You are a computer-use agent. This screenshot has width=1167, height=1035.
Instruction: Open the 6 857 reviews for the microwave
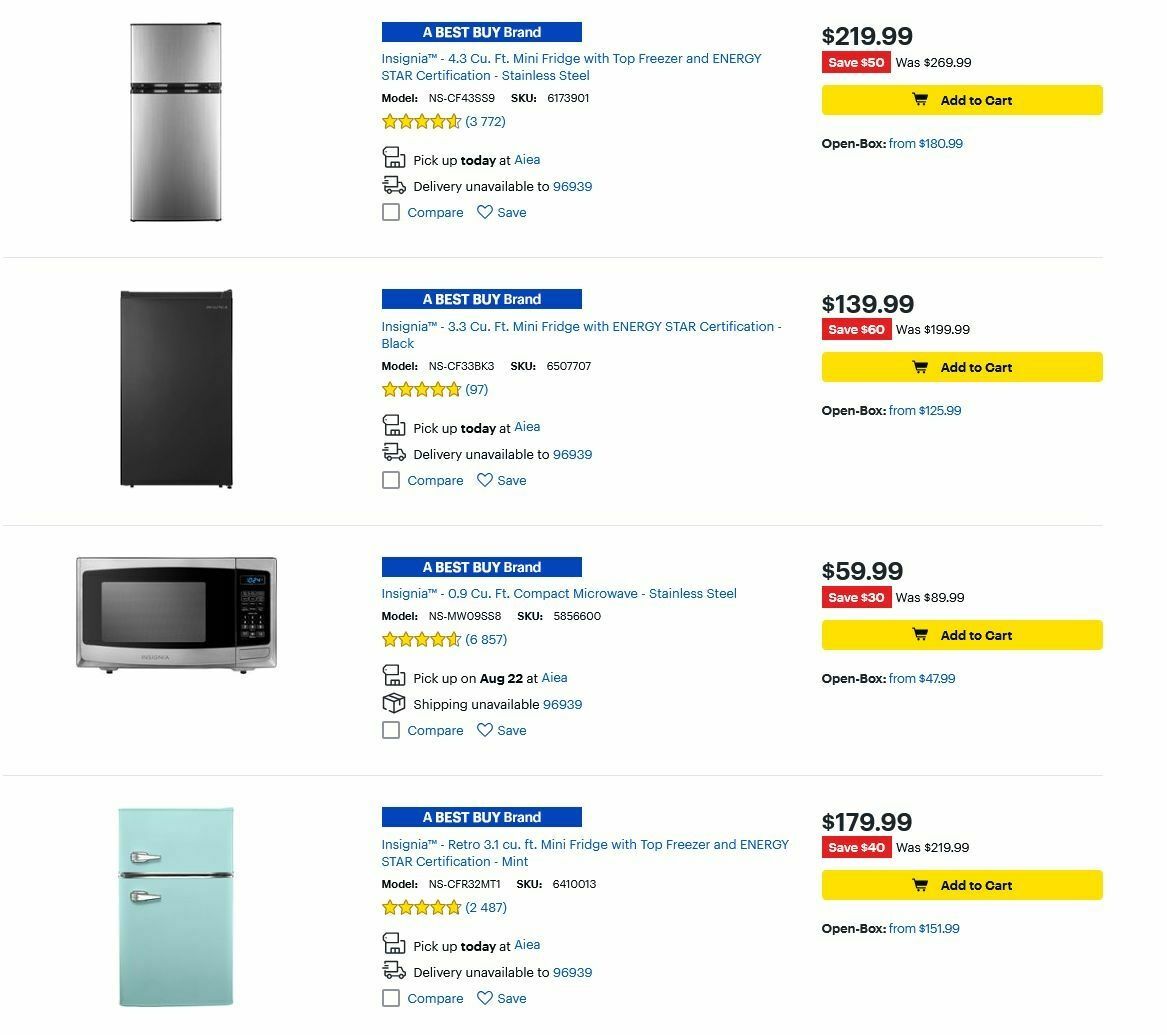[x=487, y=639]
